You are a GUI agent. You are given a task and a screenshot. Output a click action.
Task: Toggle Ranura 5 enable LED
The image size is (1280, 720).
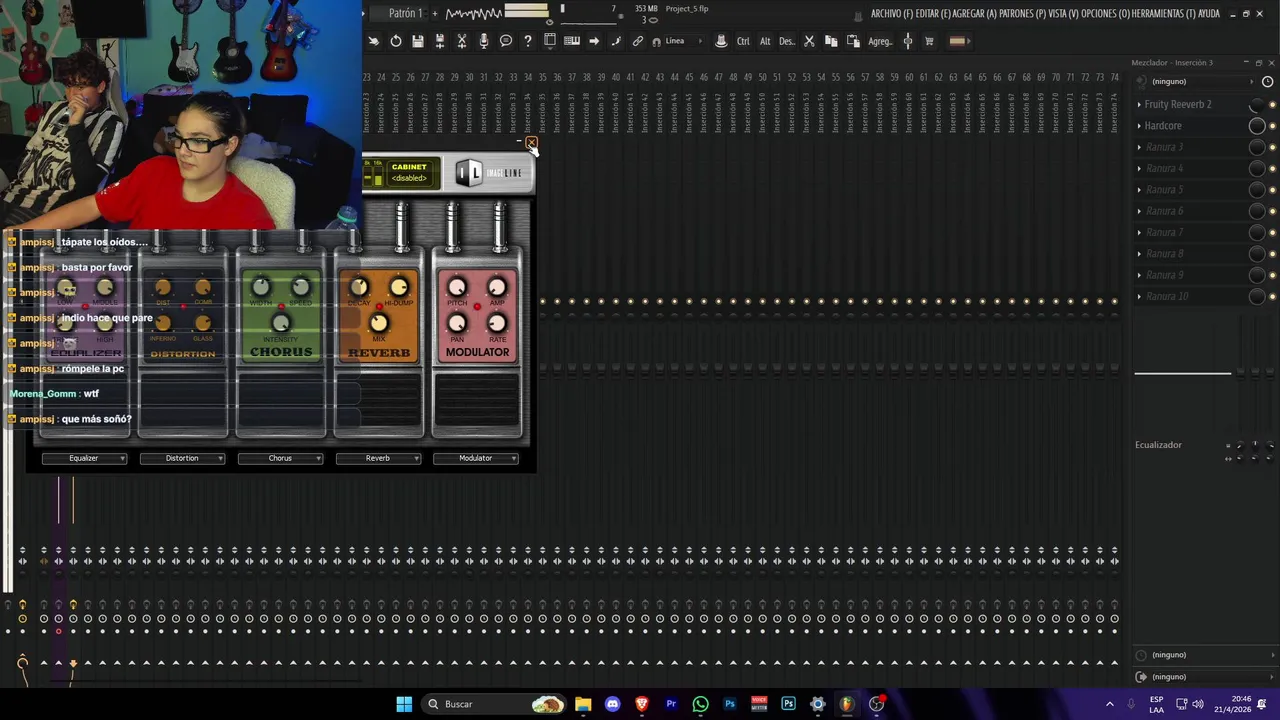tap(1272, 190)
